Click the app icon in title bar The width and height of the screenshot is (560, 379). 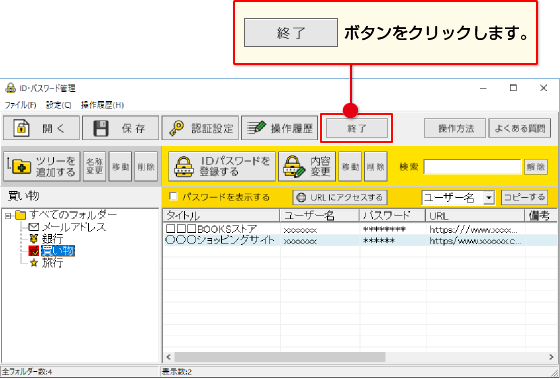click(10, 88)
